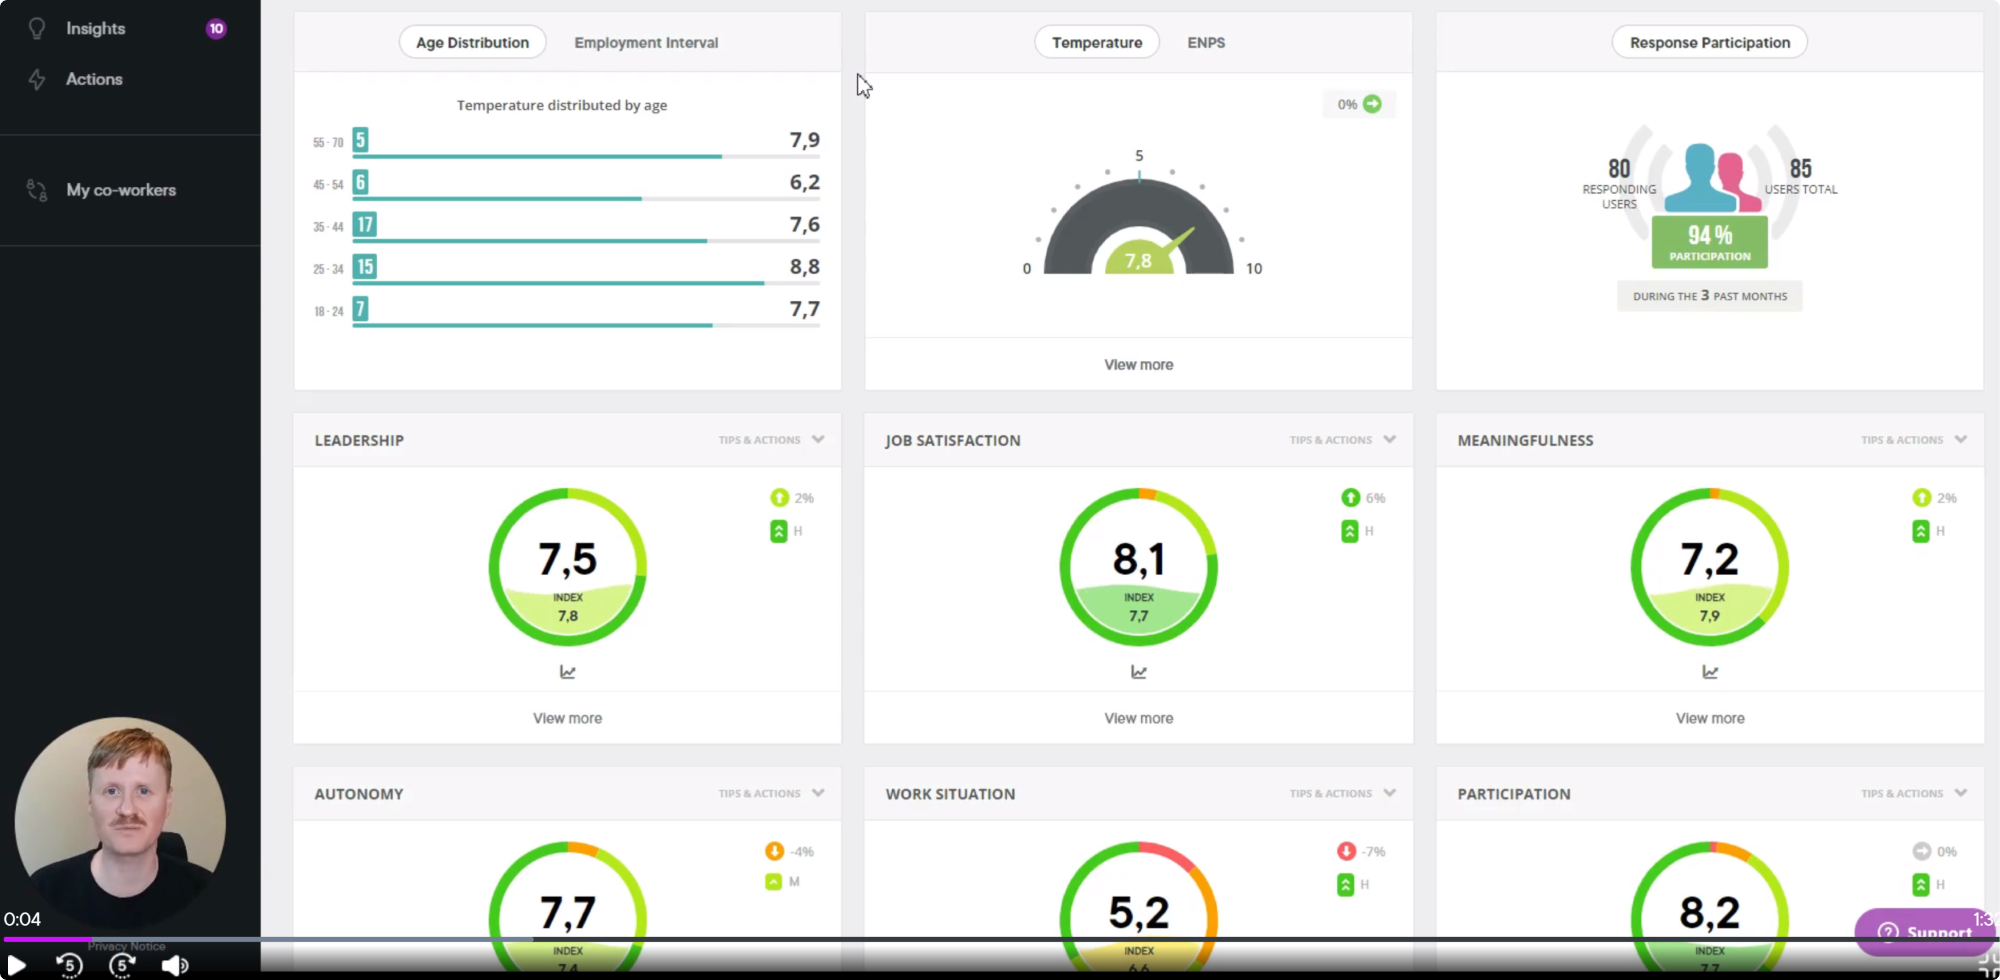Click the Actions lightning bolt icon
The height and width of the screenshot is (980, 2000).
(x=37, y=79)
